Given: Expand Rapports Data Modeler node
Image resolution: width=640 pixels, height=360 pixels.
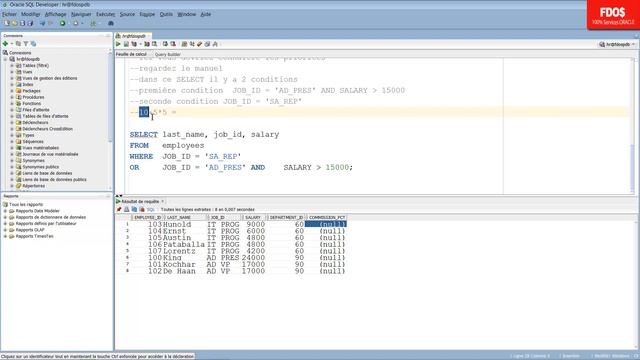Looking at the screenshot, I should click(x=5, y=211).
